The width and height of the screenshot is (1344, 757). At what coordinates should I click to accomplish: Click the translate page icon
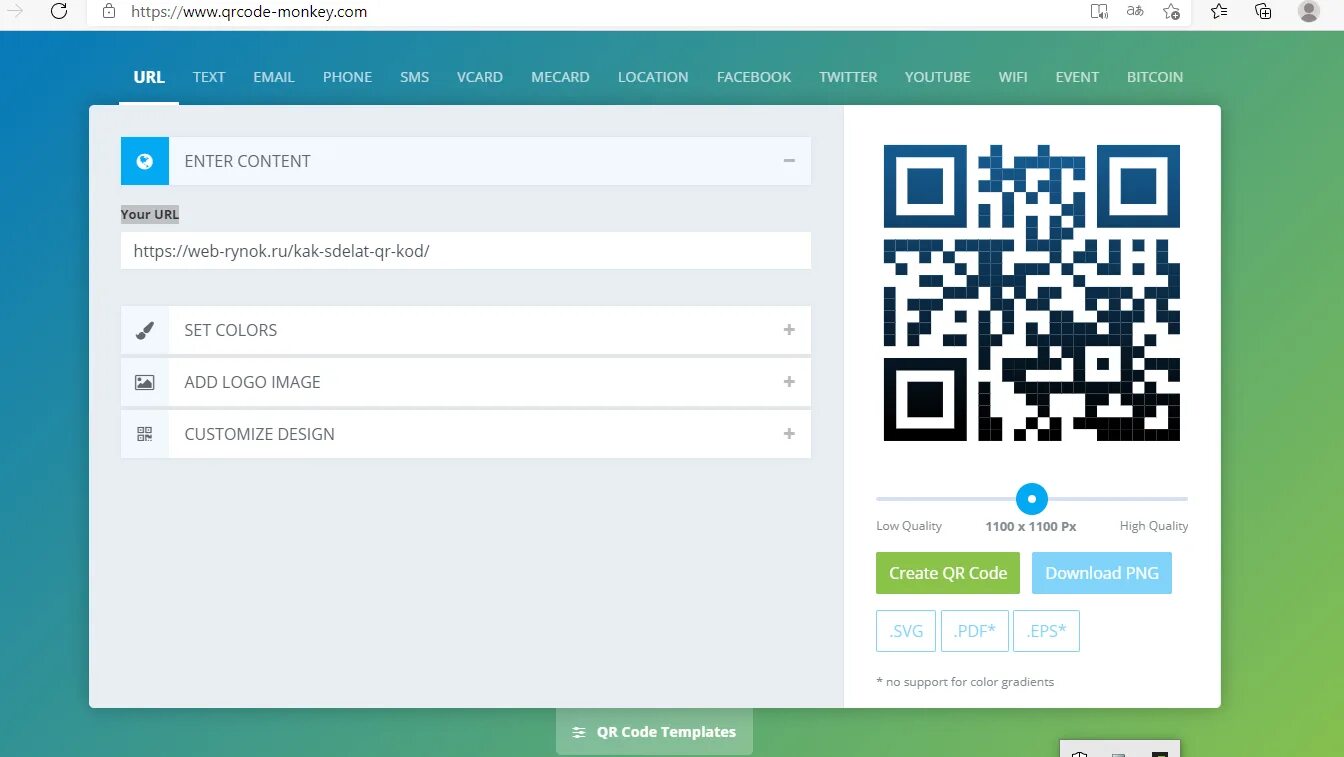click(x=1135, y=11)
